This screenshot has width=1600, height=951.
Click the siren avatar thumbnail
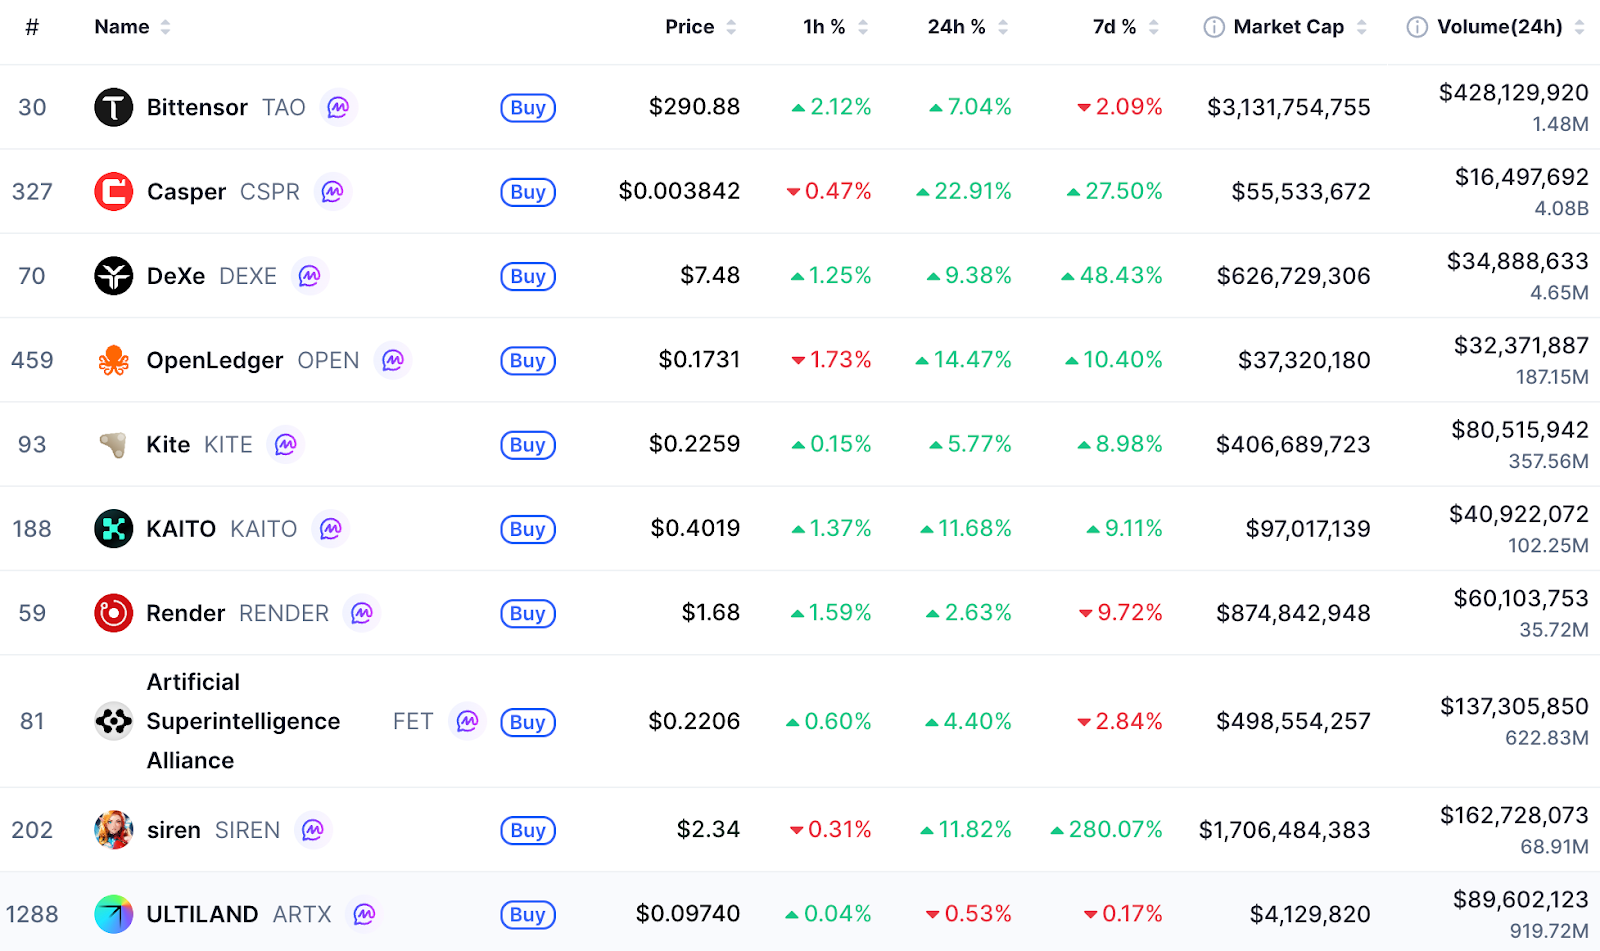pyautogui.click(x=113, y=830)
